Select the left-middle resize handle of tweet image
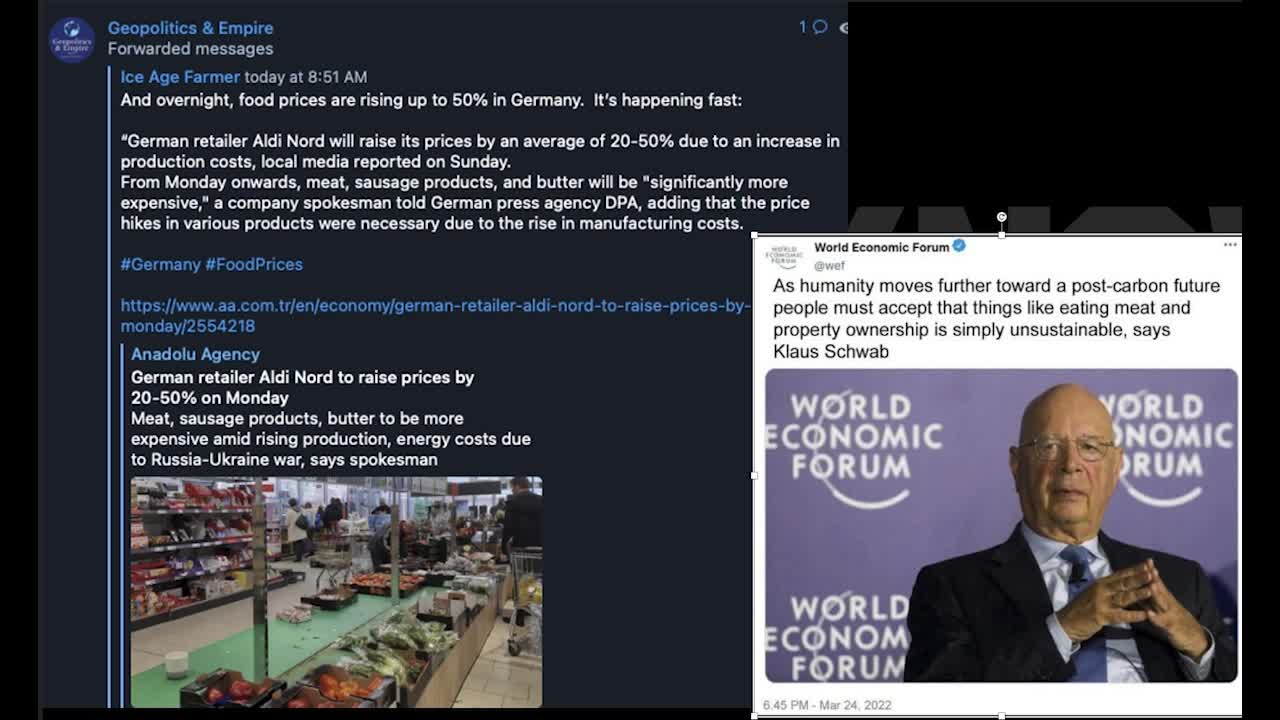The image size is (1280, 720). [753, 476]
